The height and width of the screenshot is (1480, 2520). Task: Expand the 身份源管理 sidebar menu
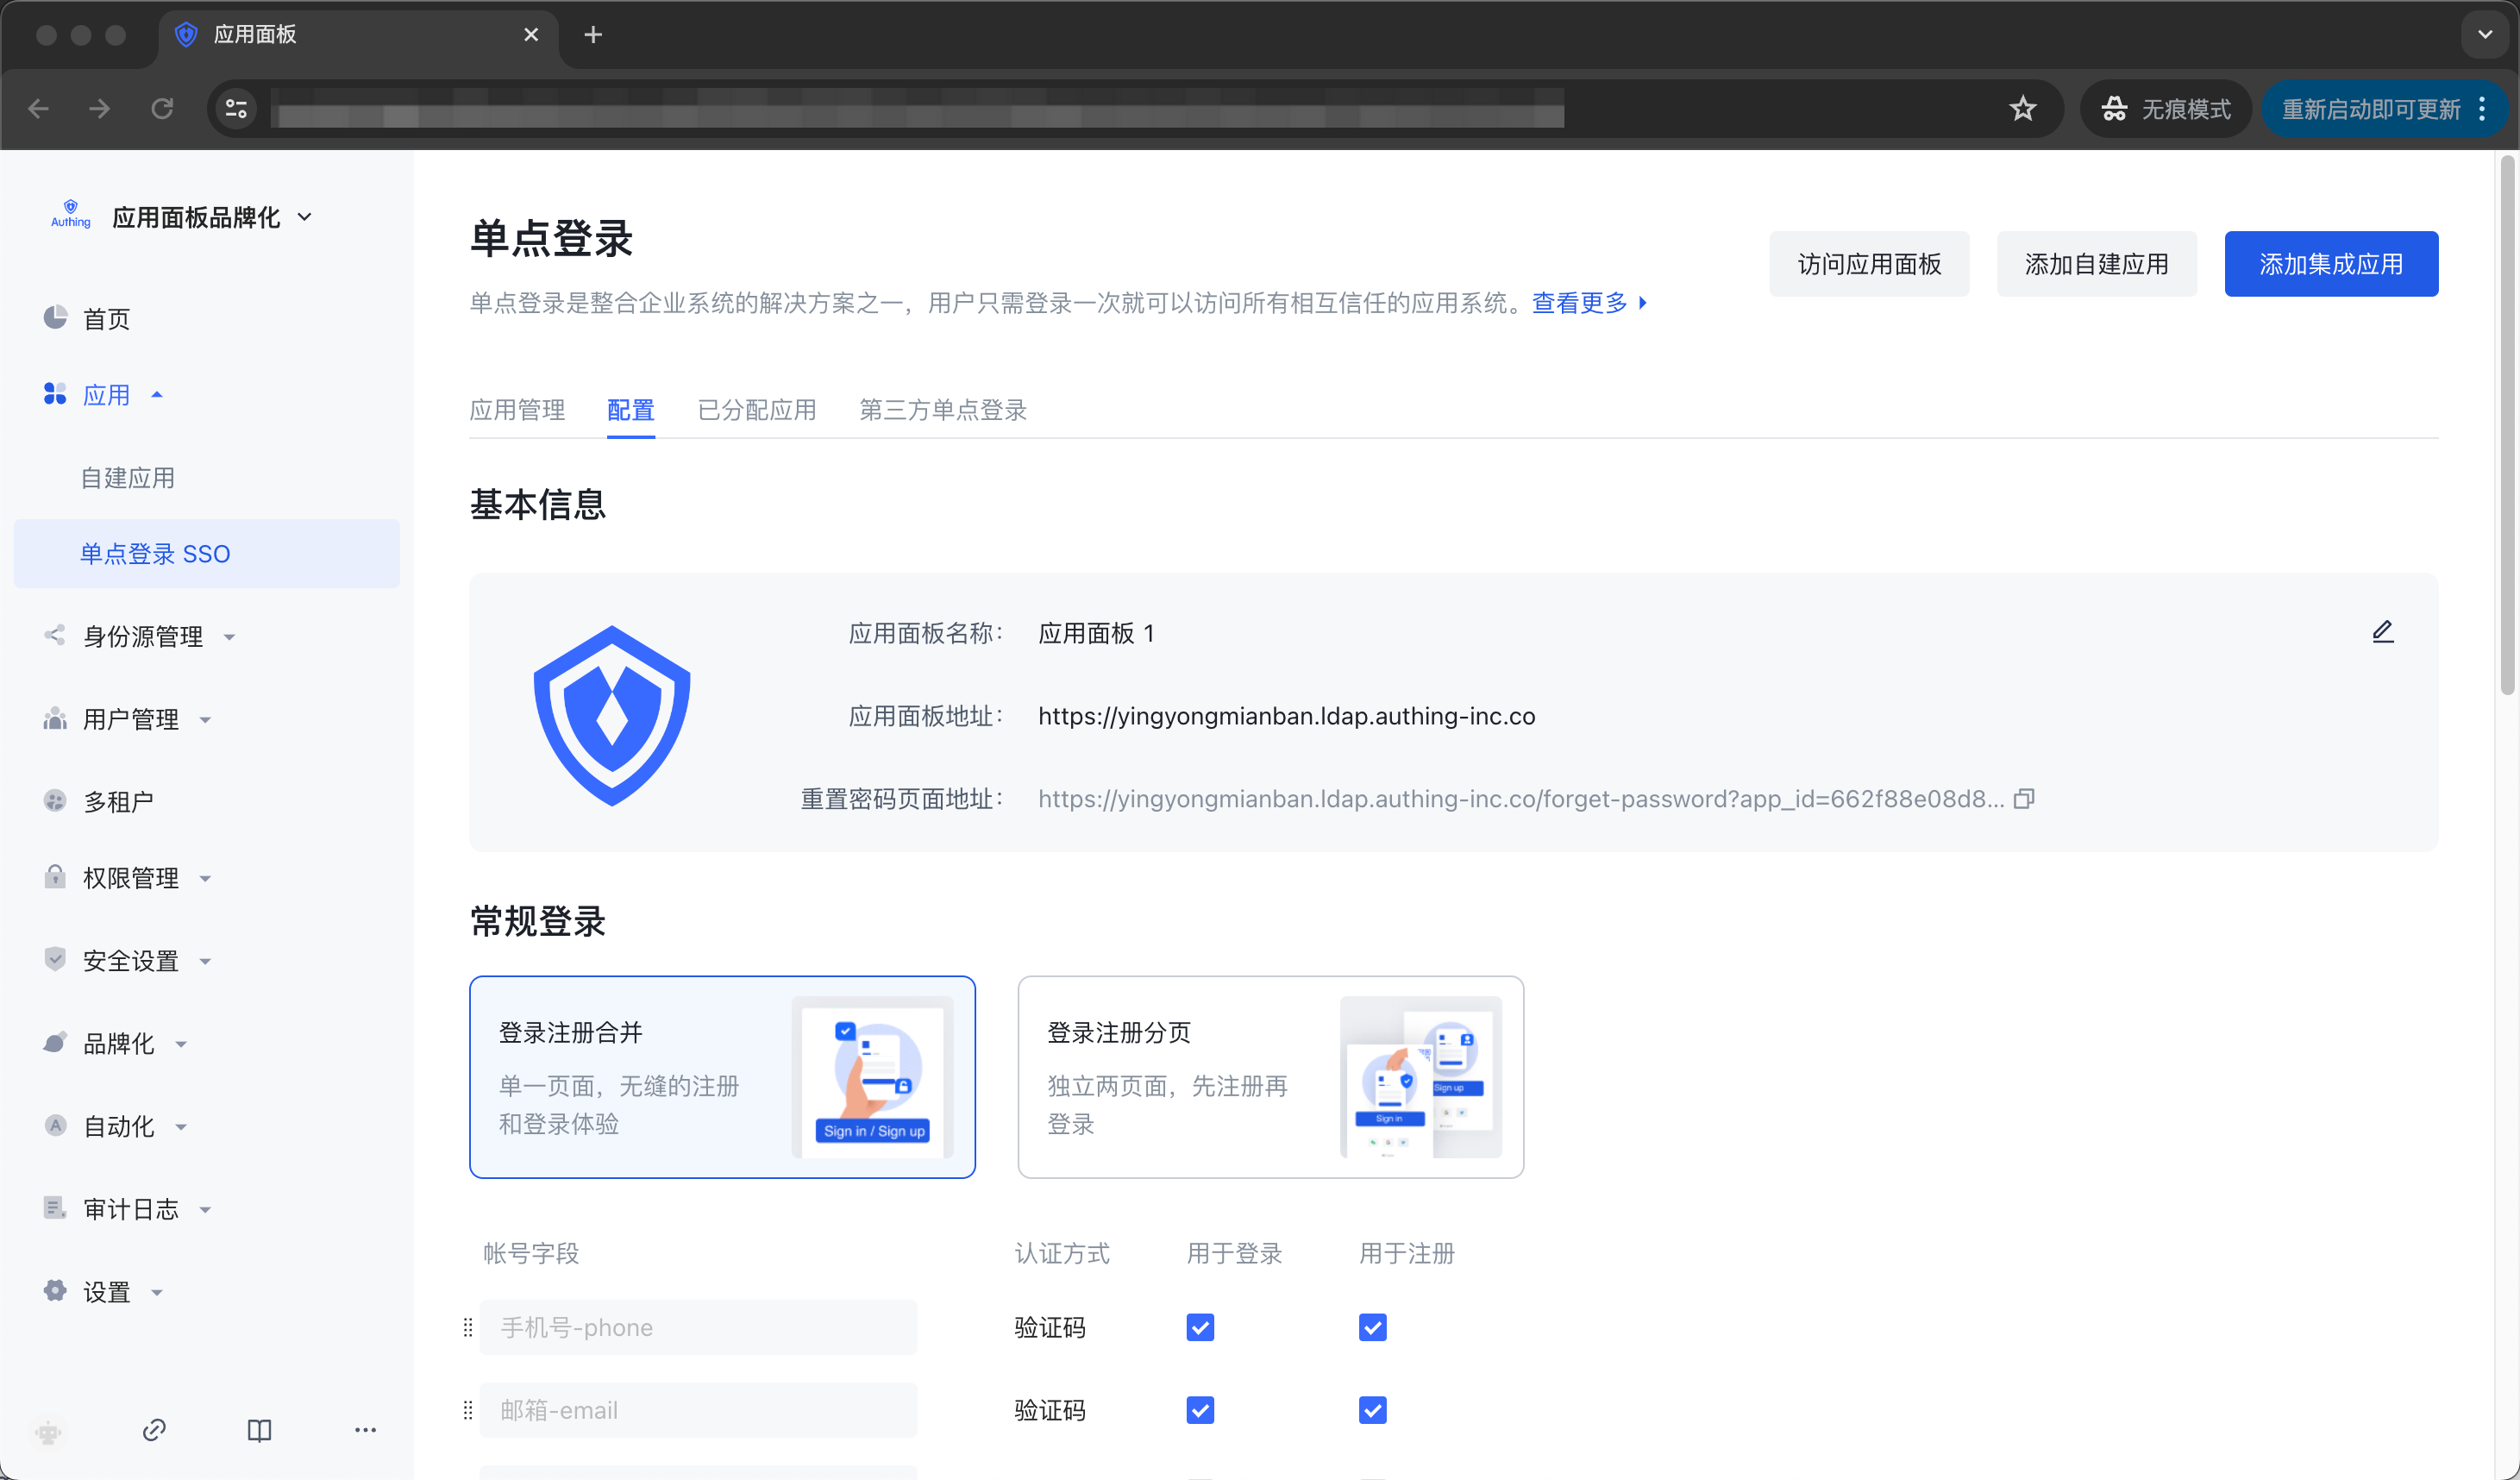(143, 636)
